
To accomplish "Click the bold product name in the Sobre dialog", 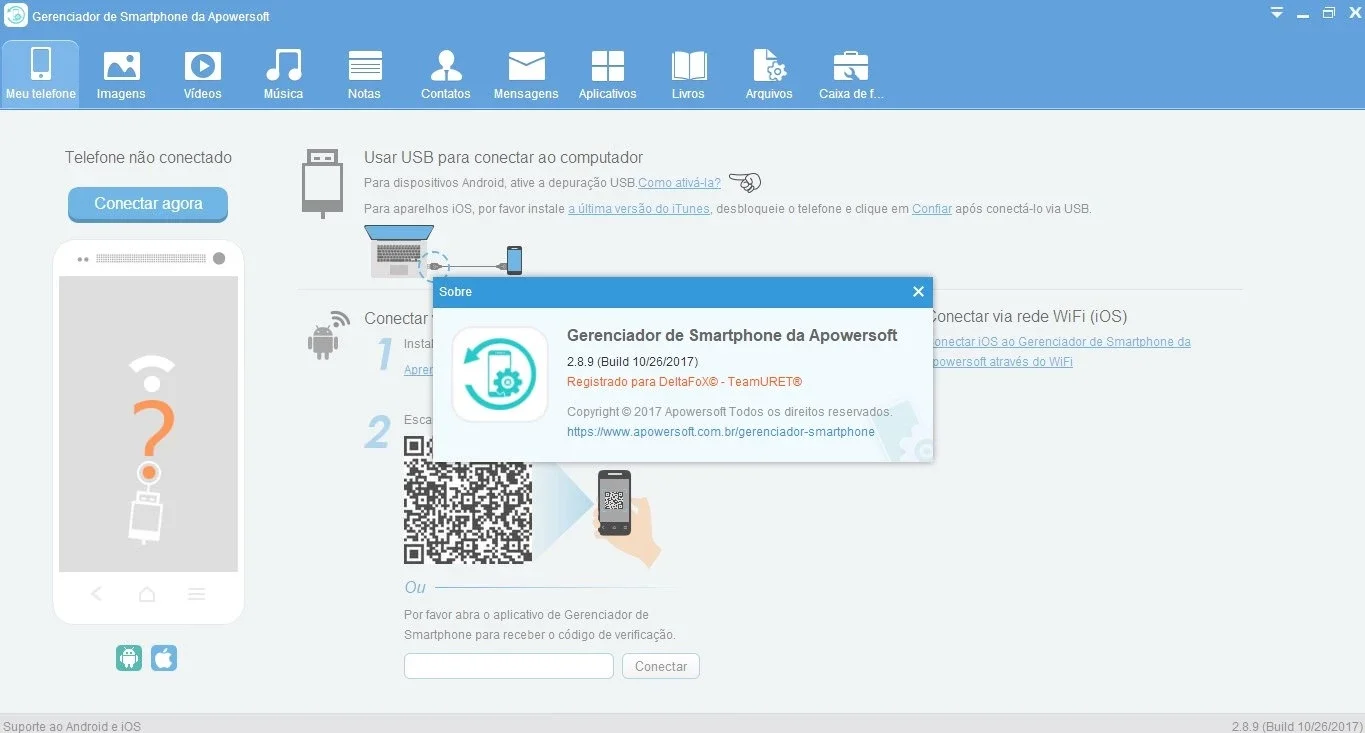I will (x=732, y=336).
